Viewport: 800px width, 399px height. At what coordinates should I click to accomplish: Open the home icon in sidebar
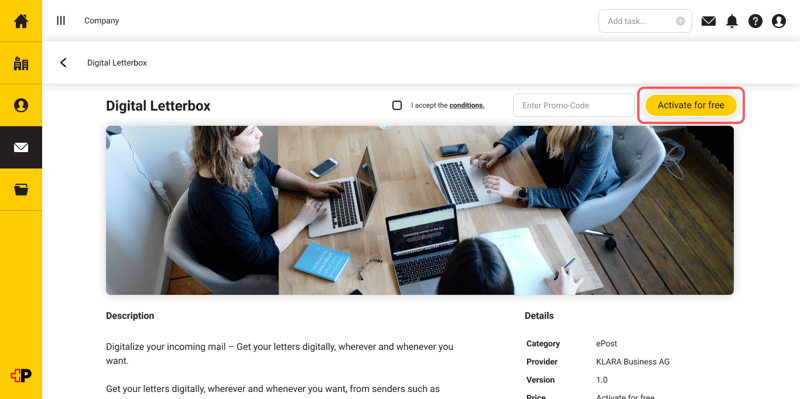click(x=21, y=21)
